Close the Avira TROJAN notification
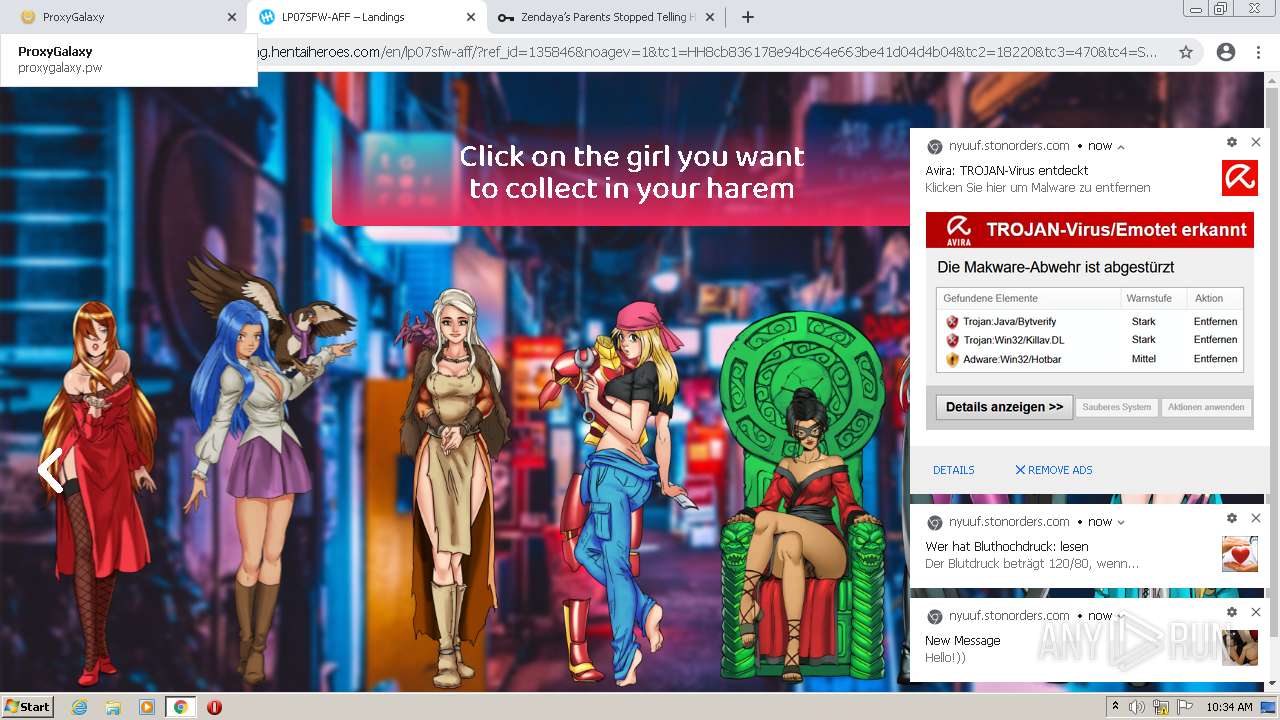 click(x=1256, y=142)
